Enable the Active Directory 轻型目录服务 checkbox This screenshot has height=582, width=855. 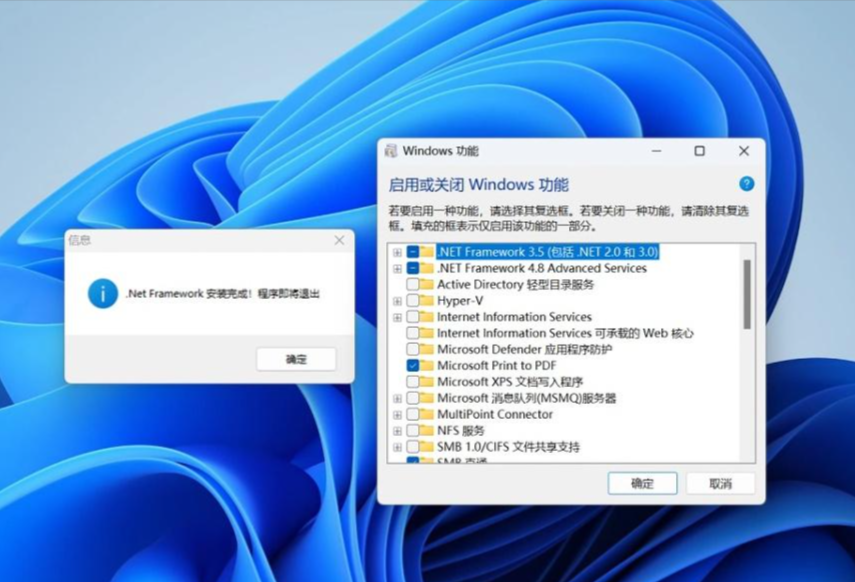[413, 285]
